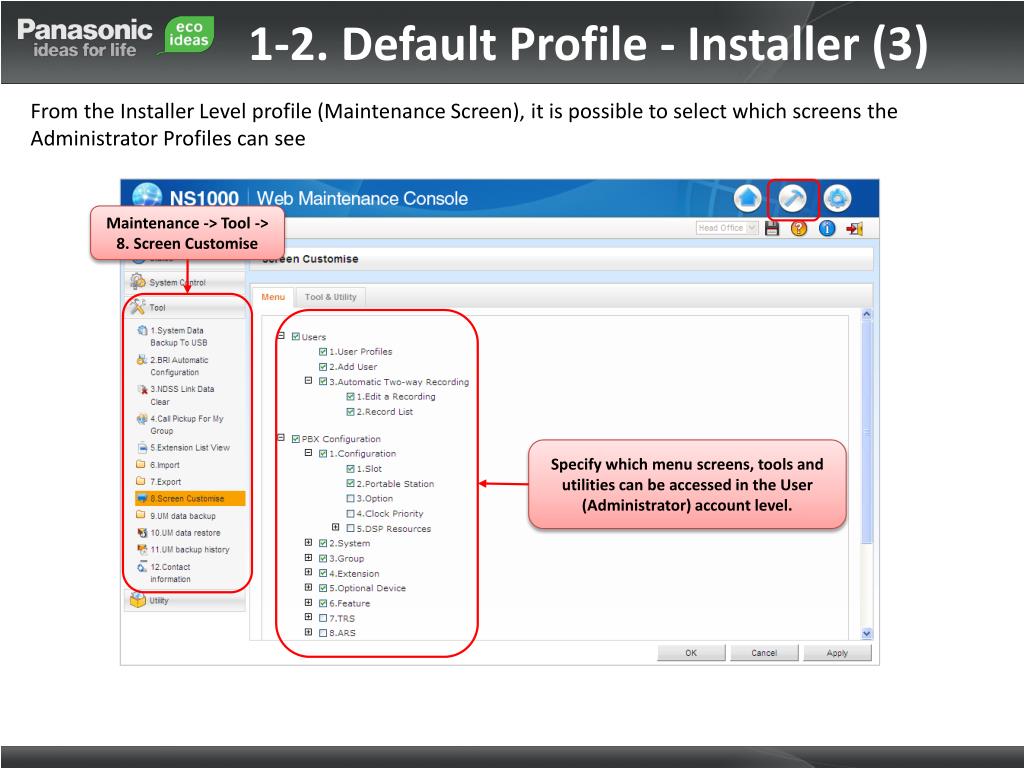The height and width of the screenshot is (768, 1024).
Task: Toggle 3.Automatic Two-way Recording checkbox
Action: (x=323, y=382)
